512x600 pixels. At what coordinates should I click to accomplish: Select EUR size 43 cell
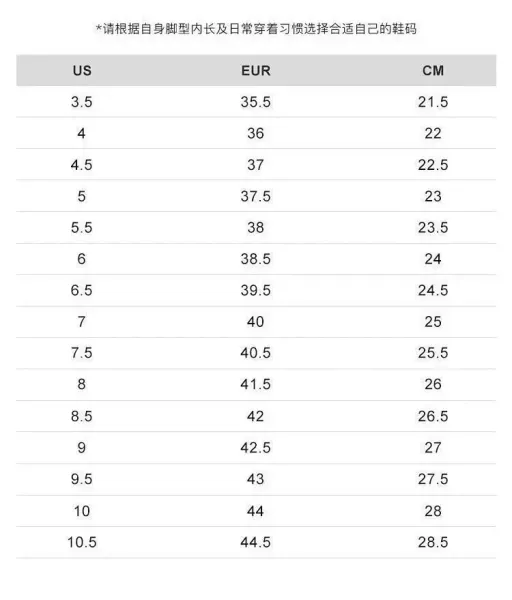click(x=255, y=479)
